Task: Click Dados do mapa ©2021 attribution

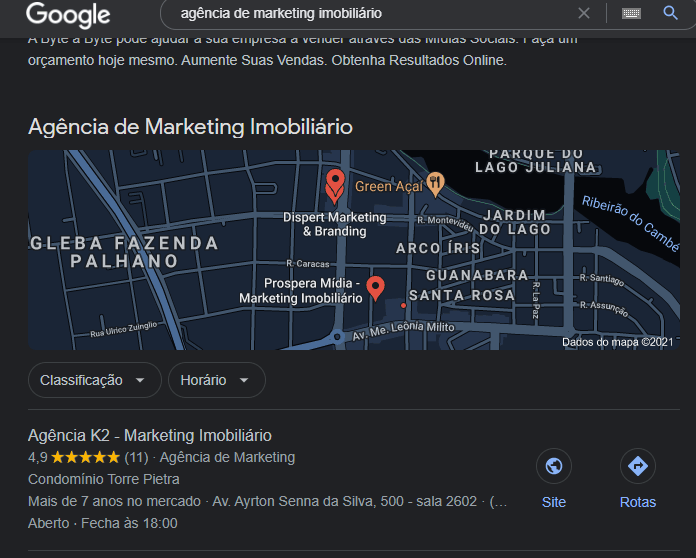Action: pyautogui.click(x=617, y=342)
